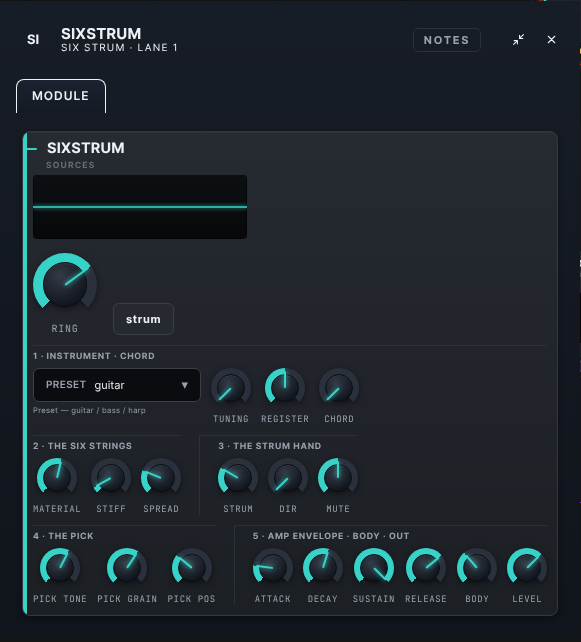
Task: Adjust the DIR knob
Action: pyautogui.click(x=288, y=478)
